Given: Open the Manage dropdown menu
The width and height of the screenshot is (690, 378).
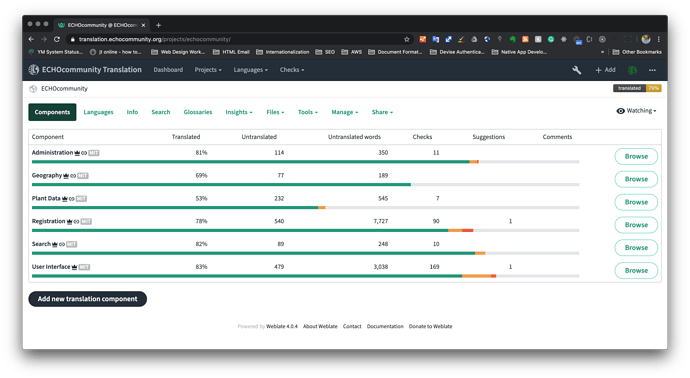Looking at the screenshot, I should [345, 112].
